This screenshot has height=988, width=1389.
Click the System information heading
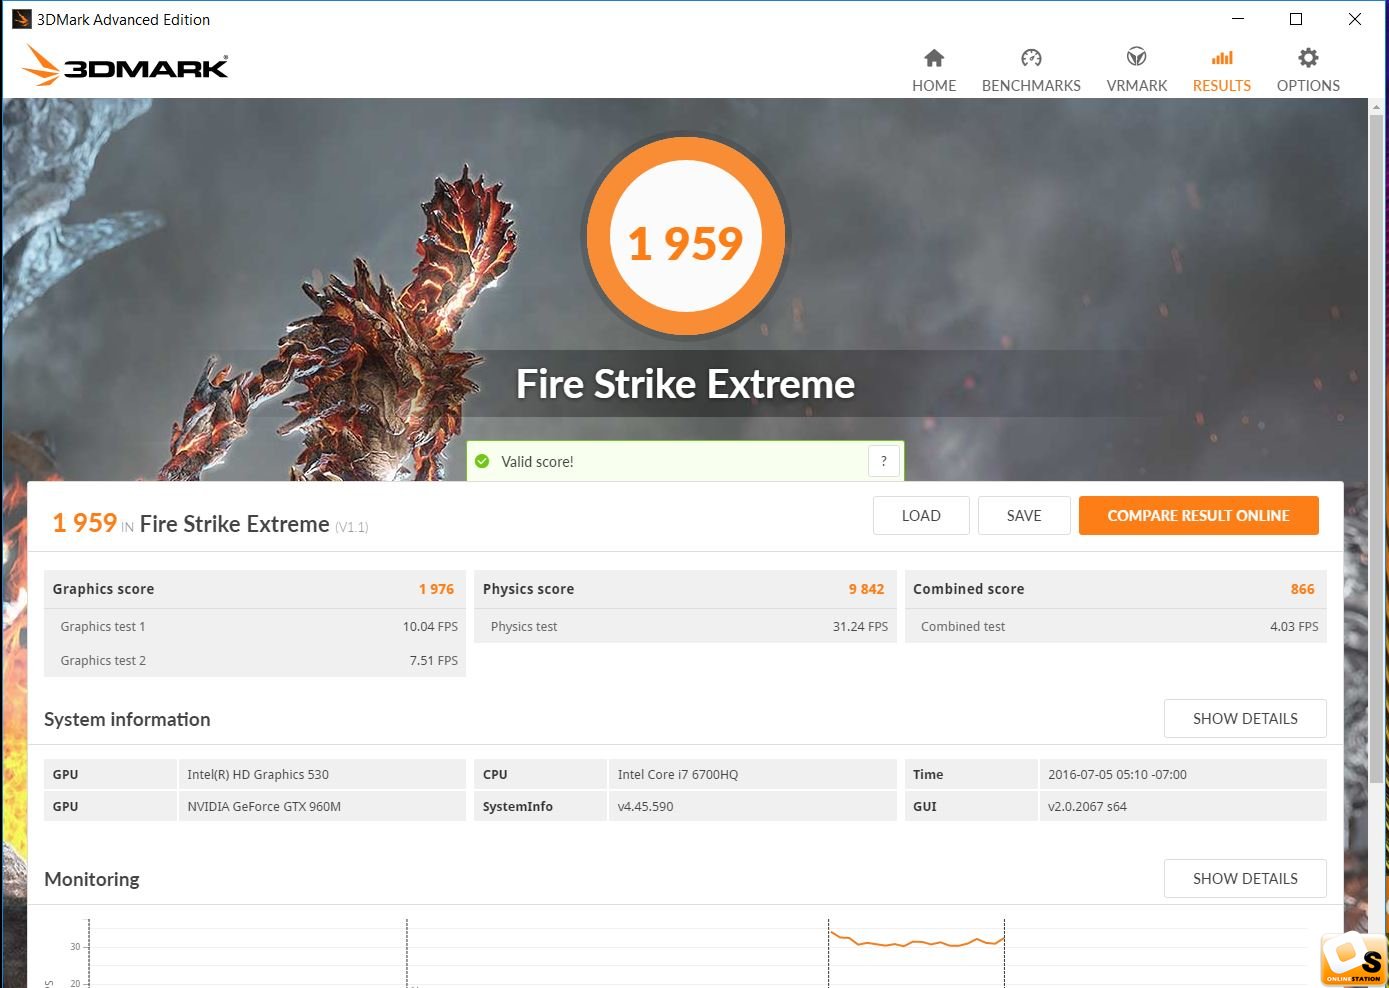(127, 719)
